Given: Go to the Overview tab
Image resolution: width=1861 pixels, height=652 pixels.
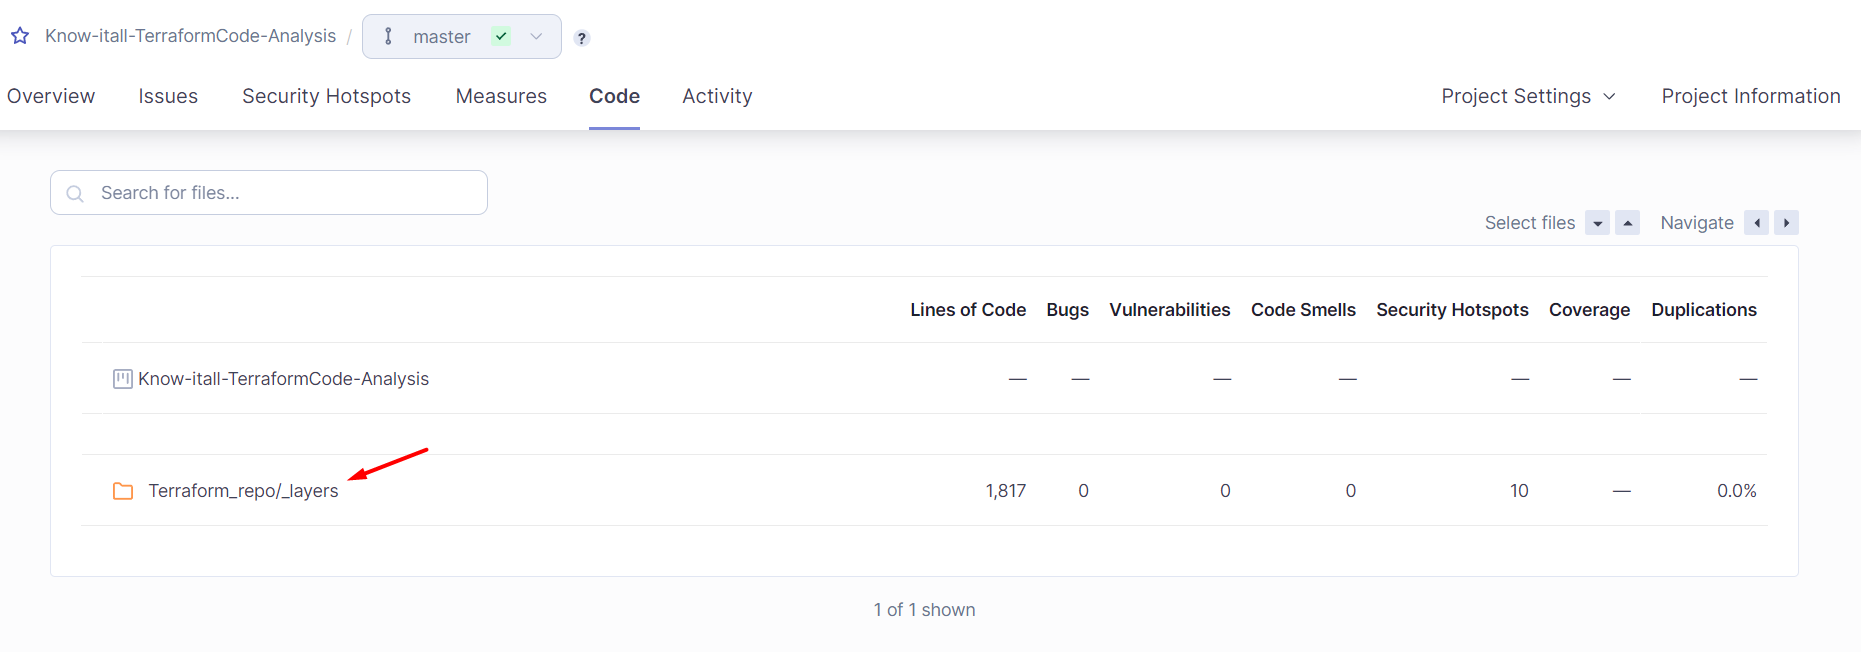Looking at the screenshot, I should pyautogui.click(x=51, y=96).
